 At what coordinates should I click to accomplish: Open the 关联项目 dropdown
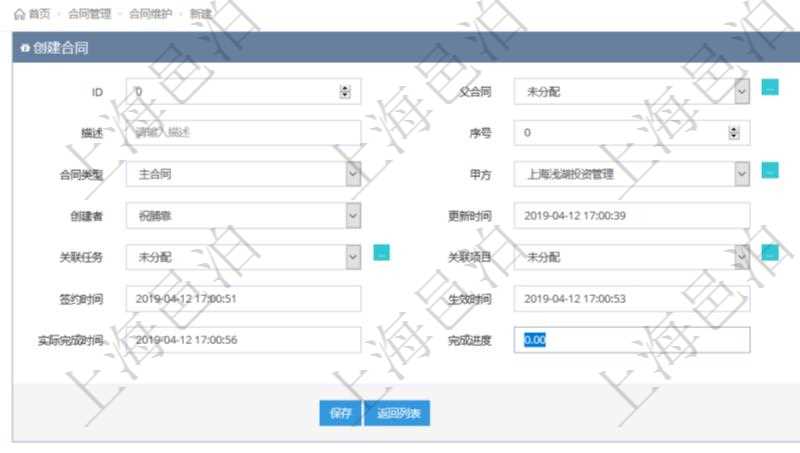click(x=632, y=257)
